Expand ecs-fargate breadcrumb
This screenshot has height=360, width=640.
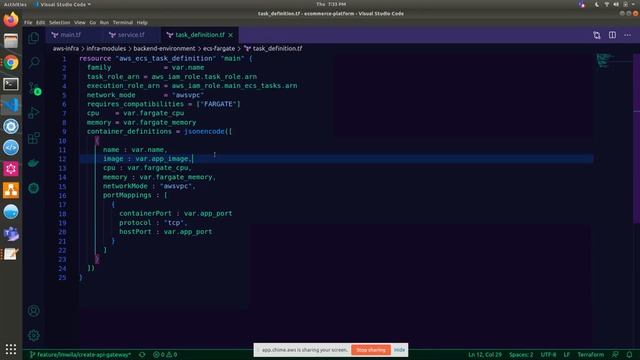(219, 49)
